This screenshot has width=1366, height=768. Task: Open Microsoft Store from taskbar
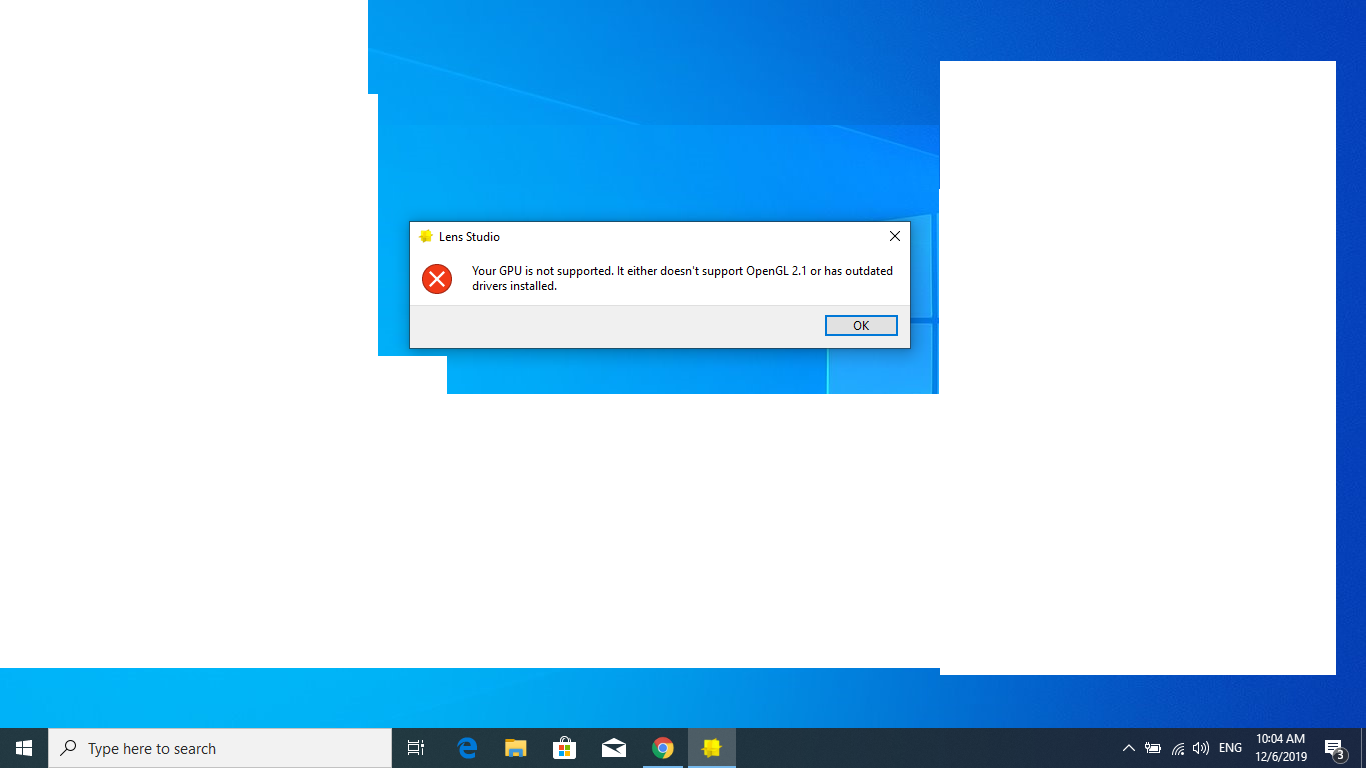565,748
